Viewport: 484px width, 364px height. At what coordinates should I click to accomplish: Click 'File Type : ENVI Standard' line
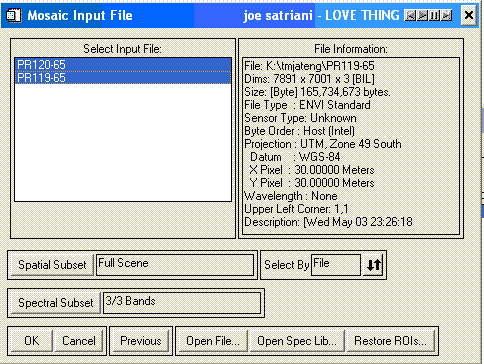pos(307,105)
